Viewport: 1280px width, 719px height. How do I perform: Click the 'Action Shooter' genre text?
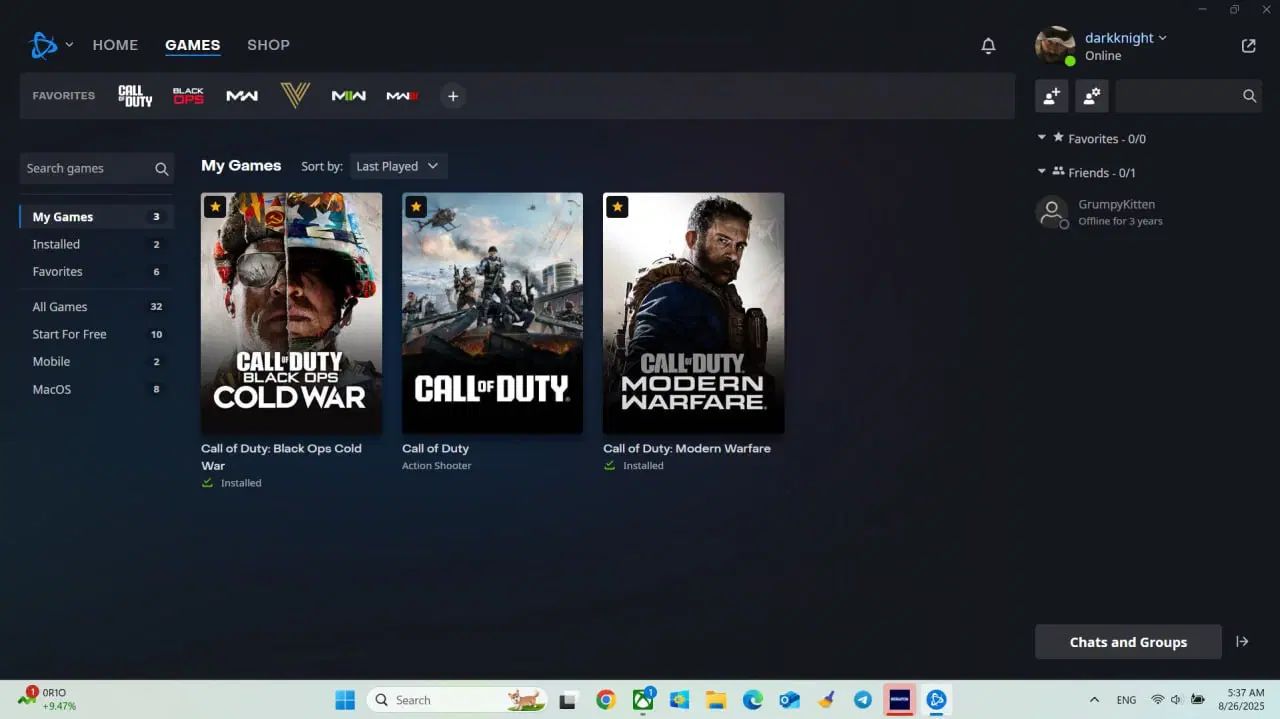pyautogui.click(x=436, y=466)
